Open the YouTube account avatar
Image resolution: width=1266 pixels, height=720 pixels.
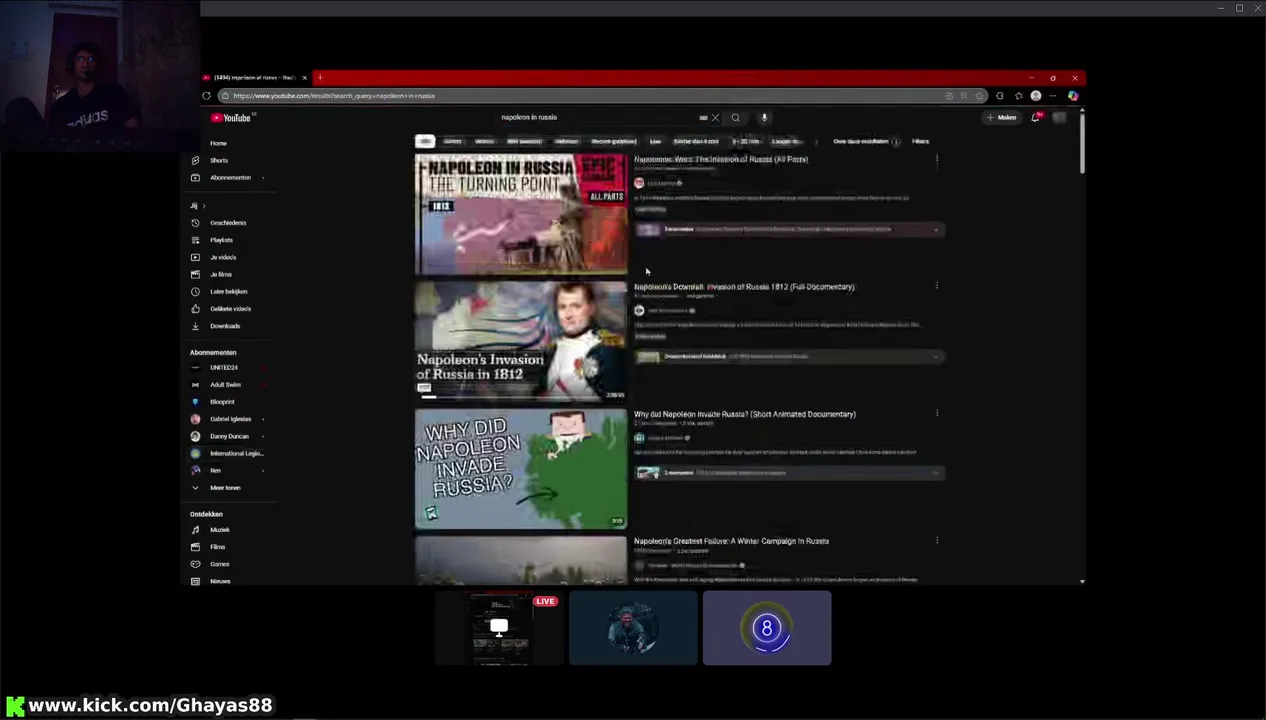tap(1060, 118)
